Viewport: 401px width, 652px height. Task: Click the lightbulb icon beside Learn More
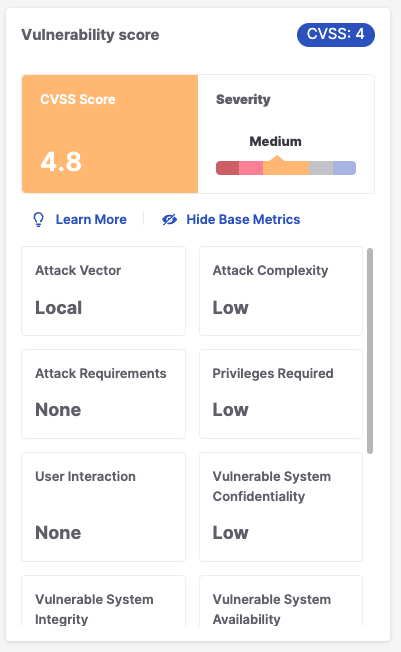point(38,220)
